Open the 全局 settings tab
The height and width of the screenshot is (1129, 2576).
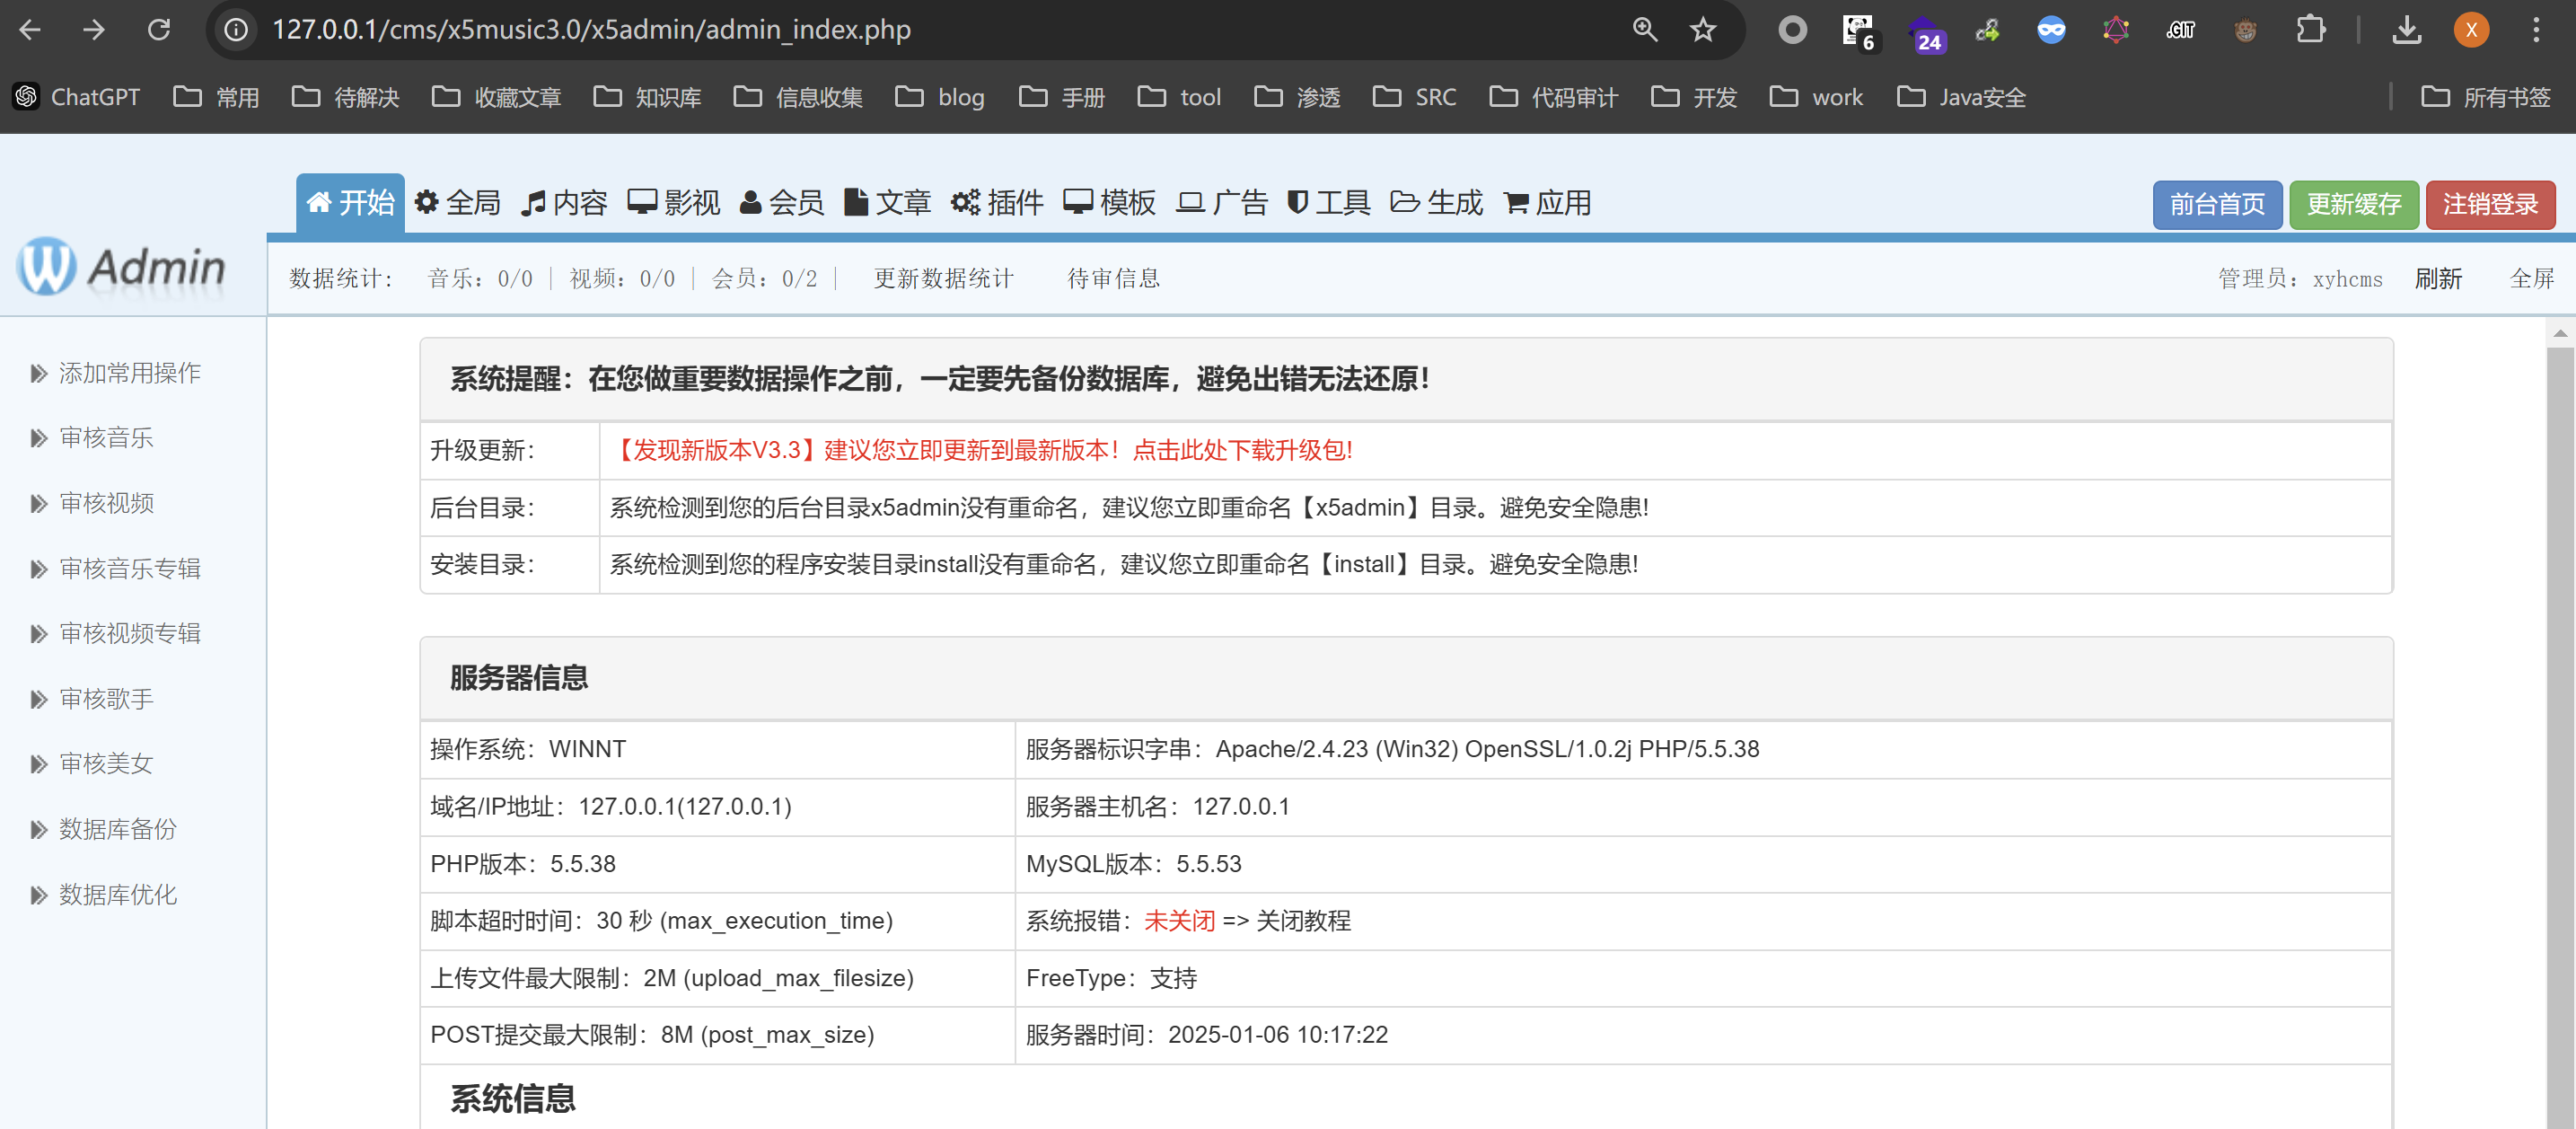[458, 203]
